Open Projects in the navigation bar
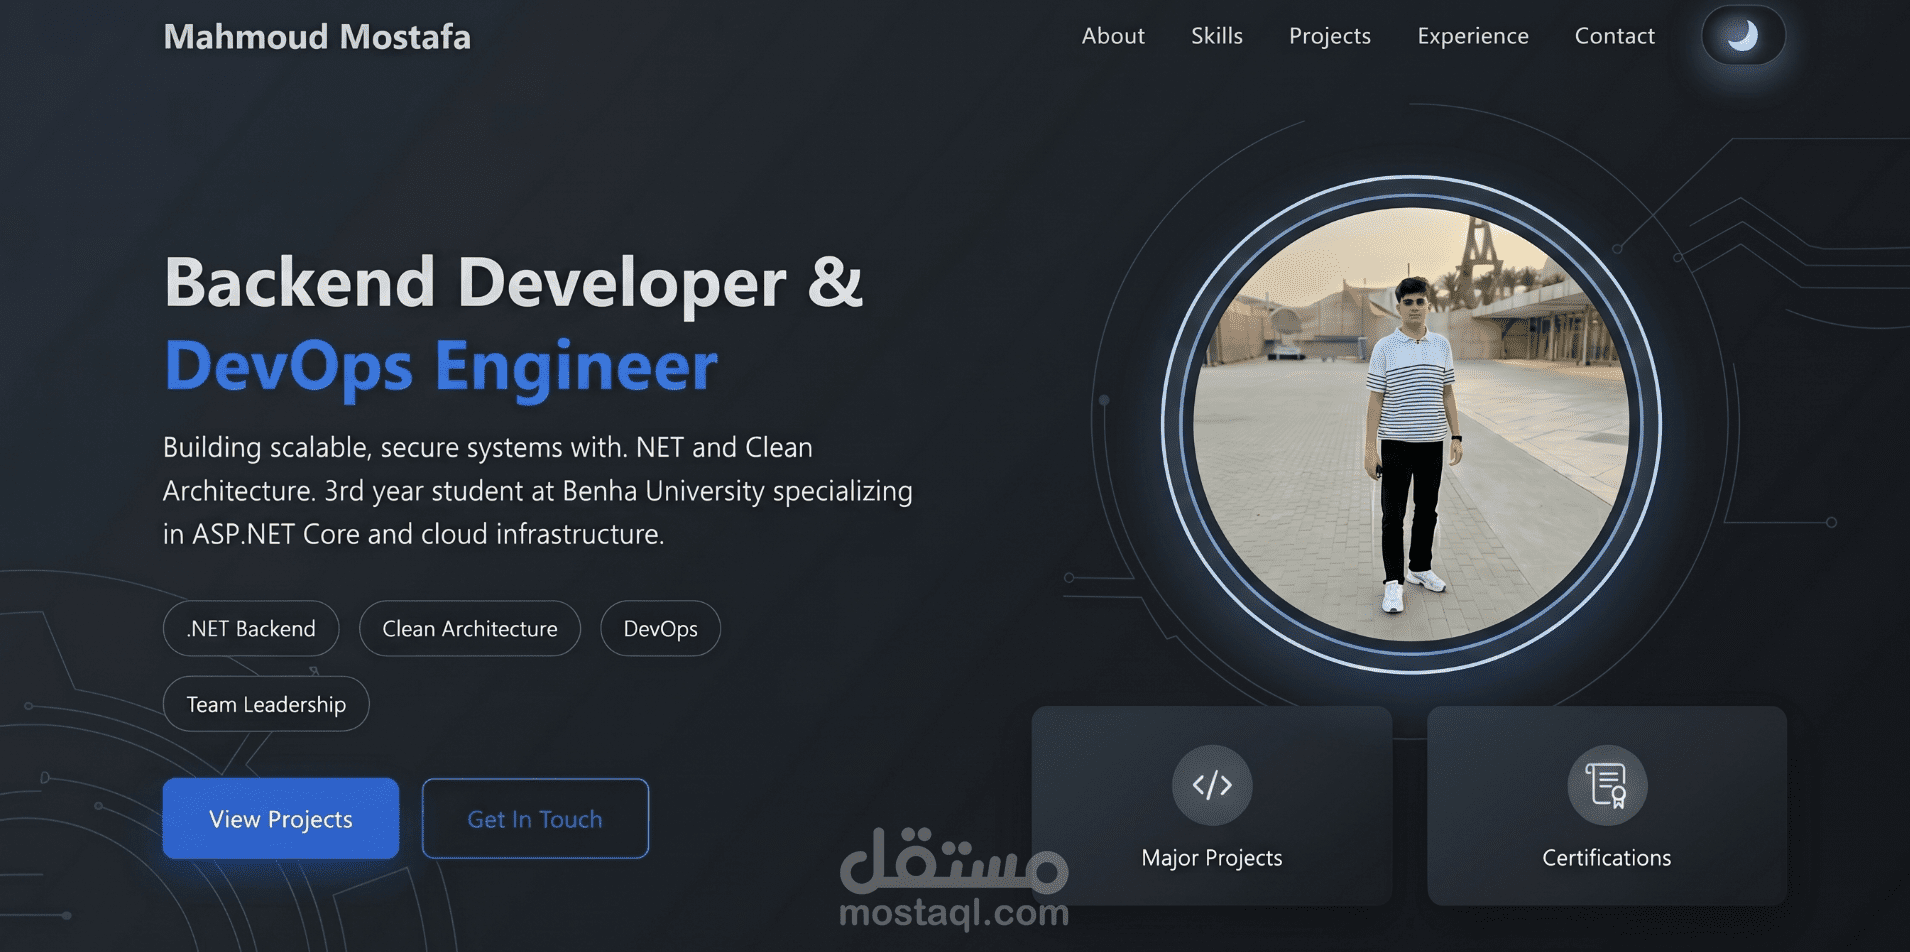1910x952 pixels. coord(1330,36)
